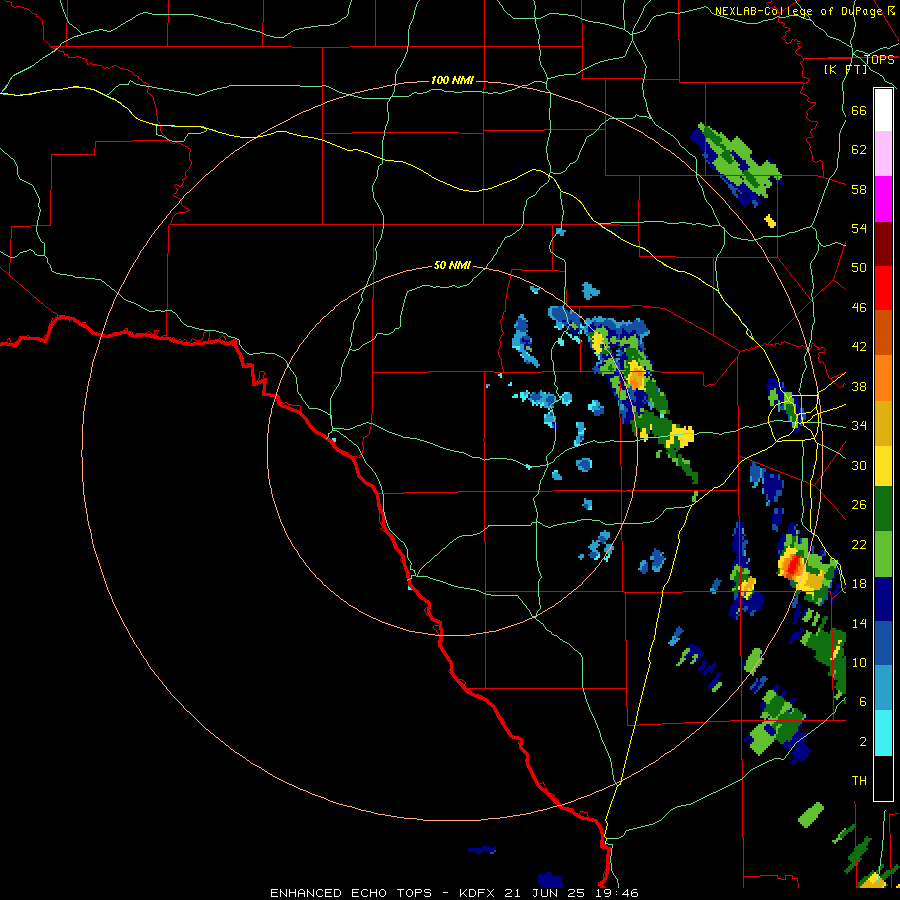Select the magenta legend color block

pos(883,199)
